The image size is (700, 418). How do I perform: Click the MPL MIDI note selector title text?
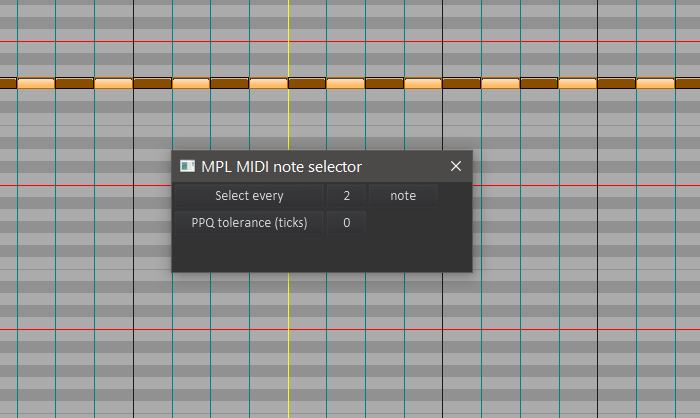click(281, 167)
